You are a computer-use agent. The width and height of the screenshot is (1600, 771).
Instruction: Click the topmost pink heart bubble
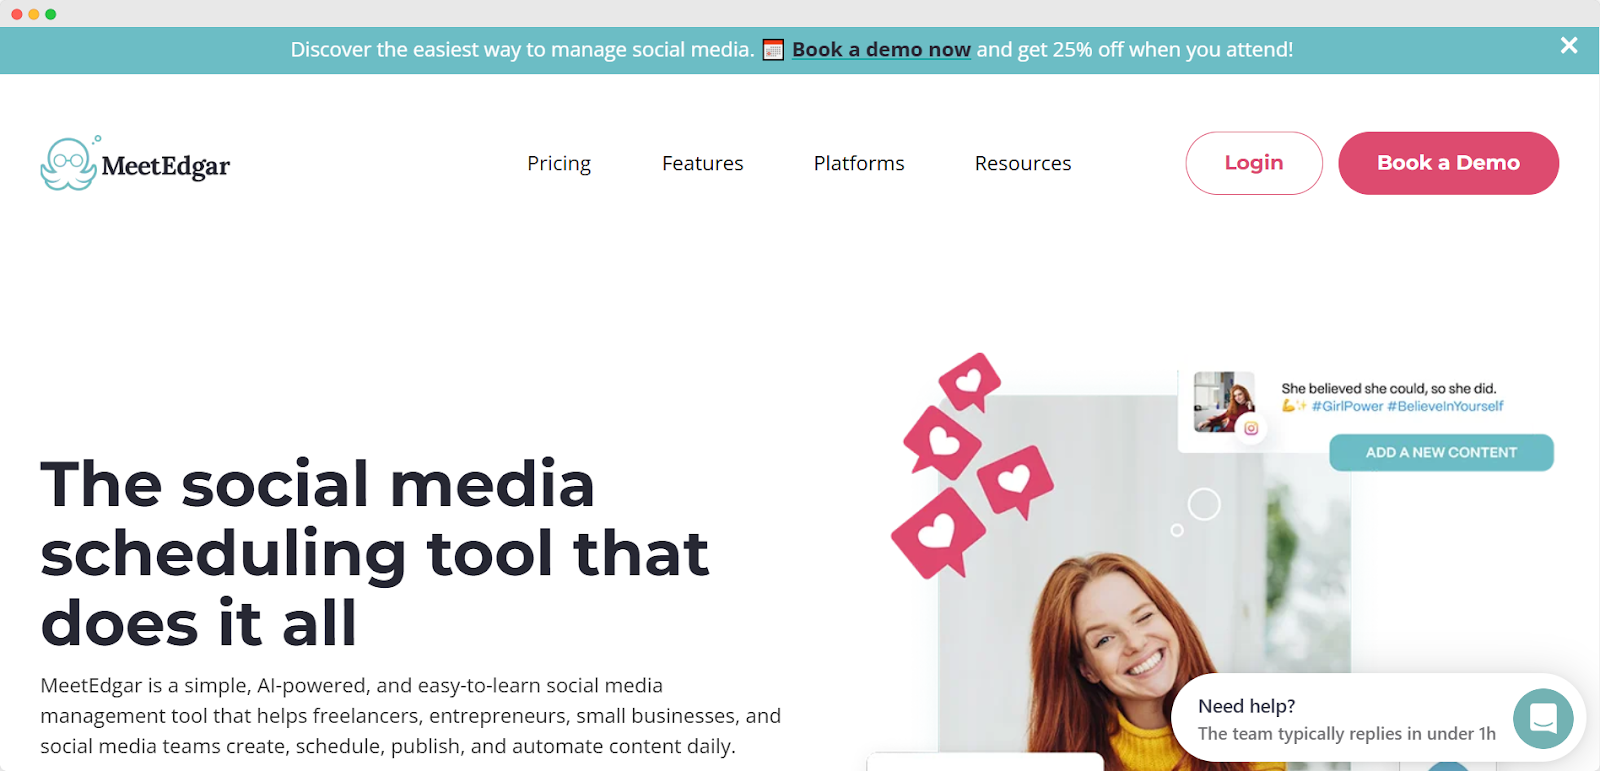tap(969, 381)
